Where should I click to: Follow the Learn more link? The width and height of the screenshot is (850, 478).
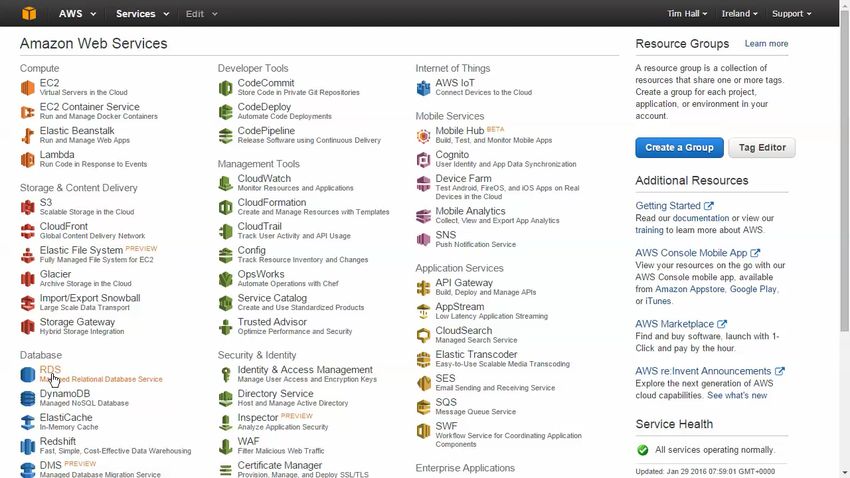point(766,44)
